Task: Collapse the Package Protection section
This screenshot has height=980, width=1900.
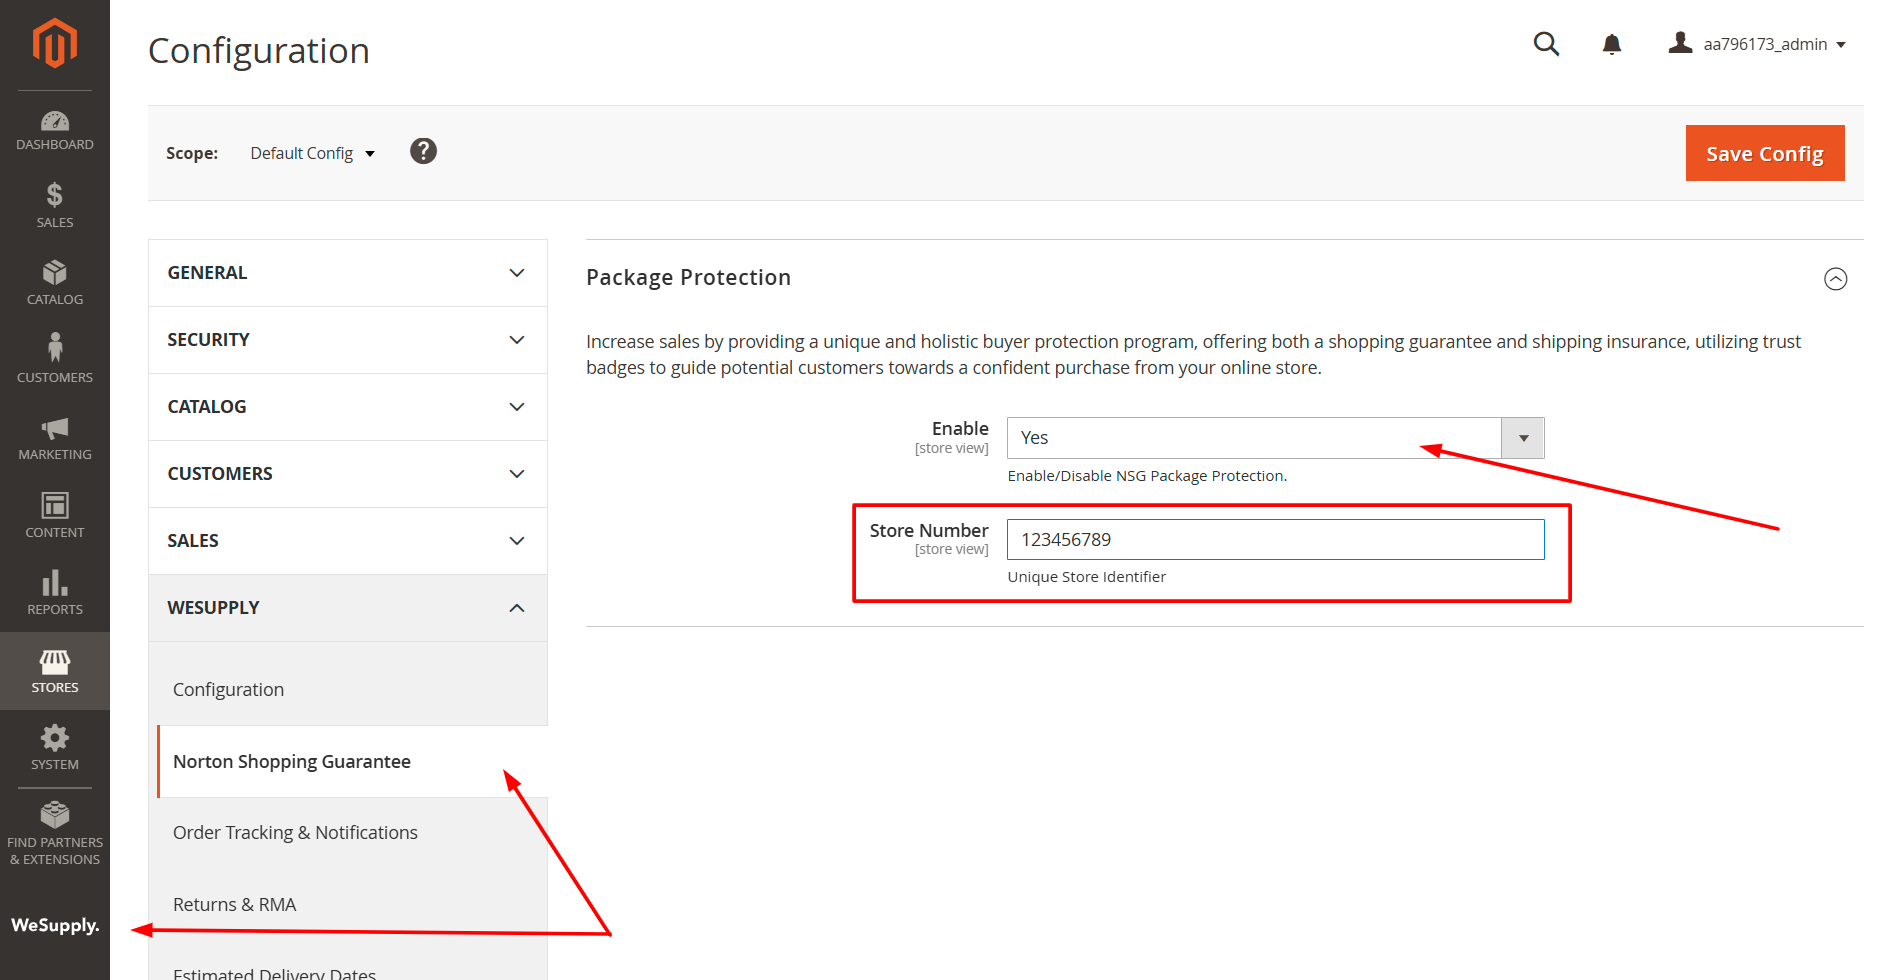Action: click(1836, 279)
